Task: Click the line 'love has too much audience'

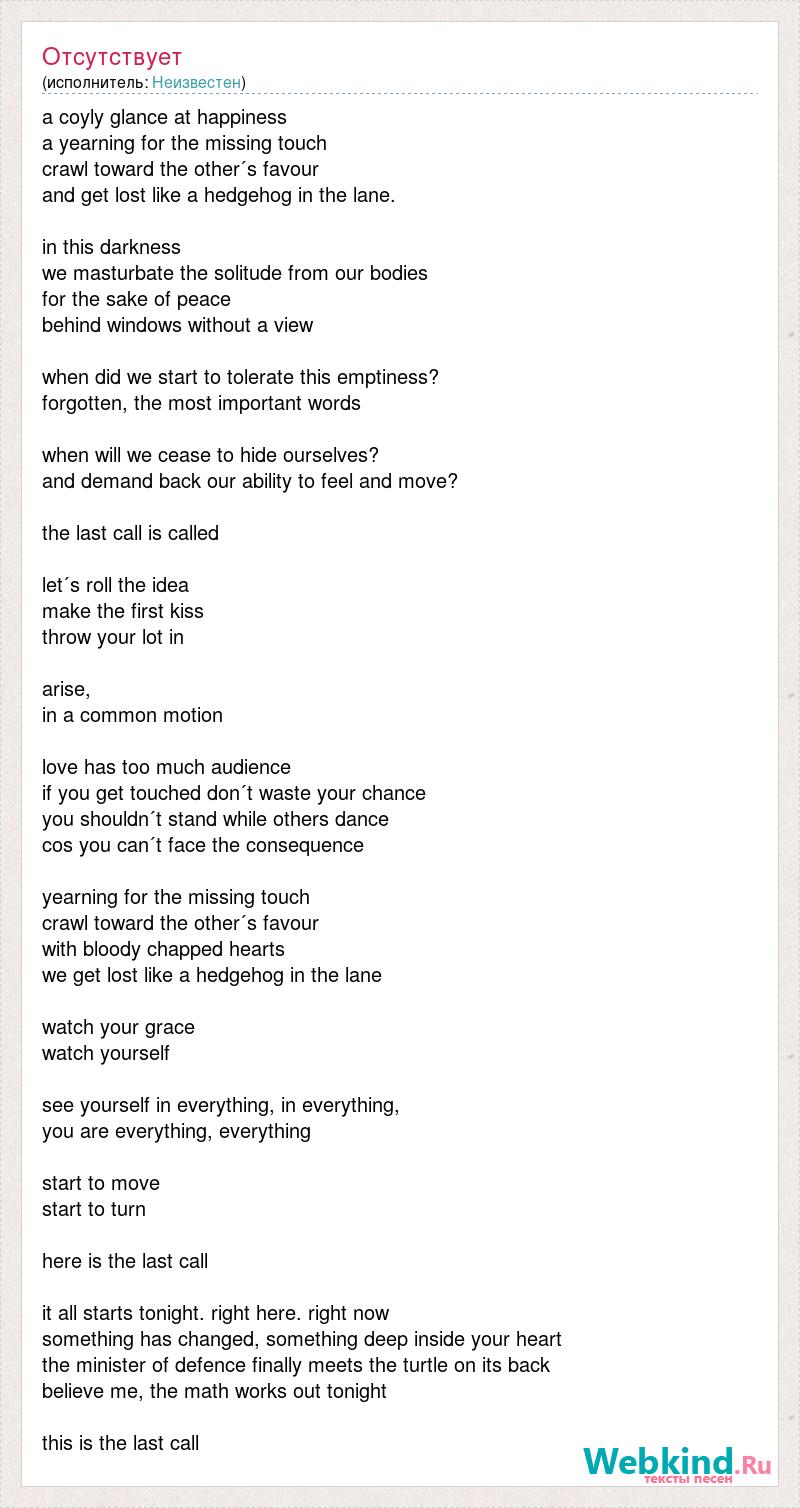Action: (x=166, y=767)
